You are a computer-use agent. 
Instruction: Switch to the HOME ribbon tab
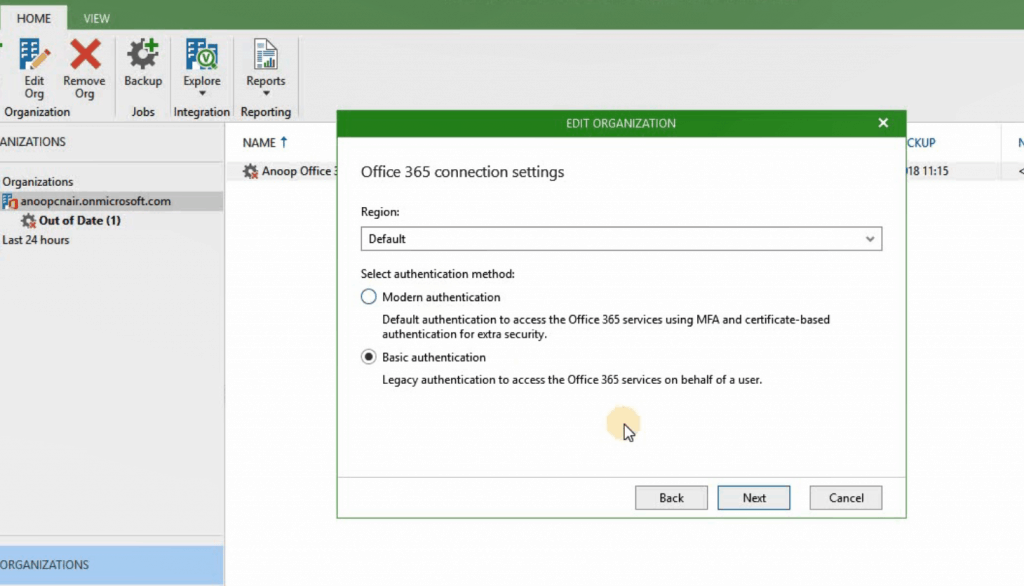tap(34, 18)
